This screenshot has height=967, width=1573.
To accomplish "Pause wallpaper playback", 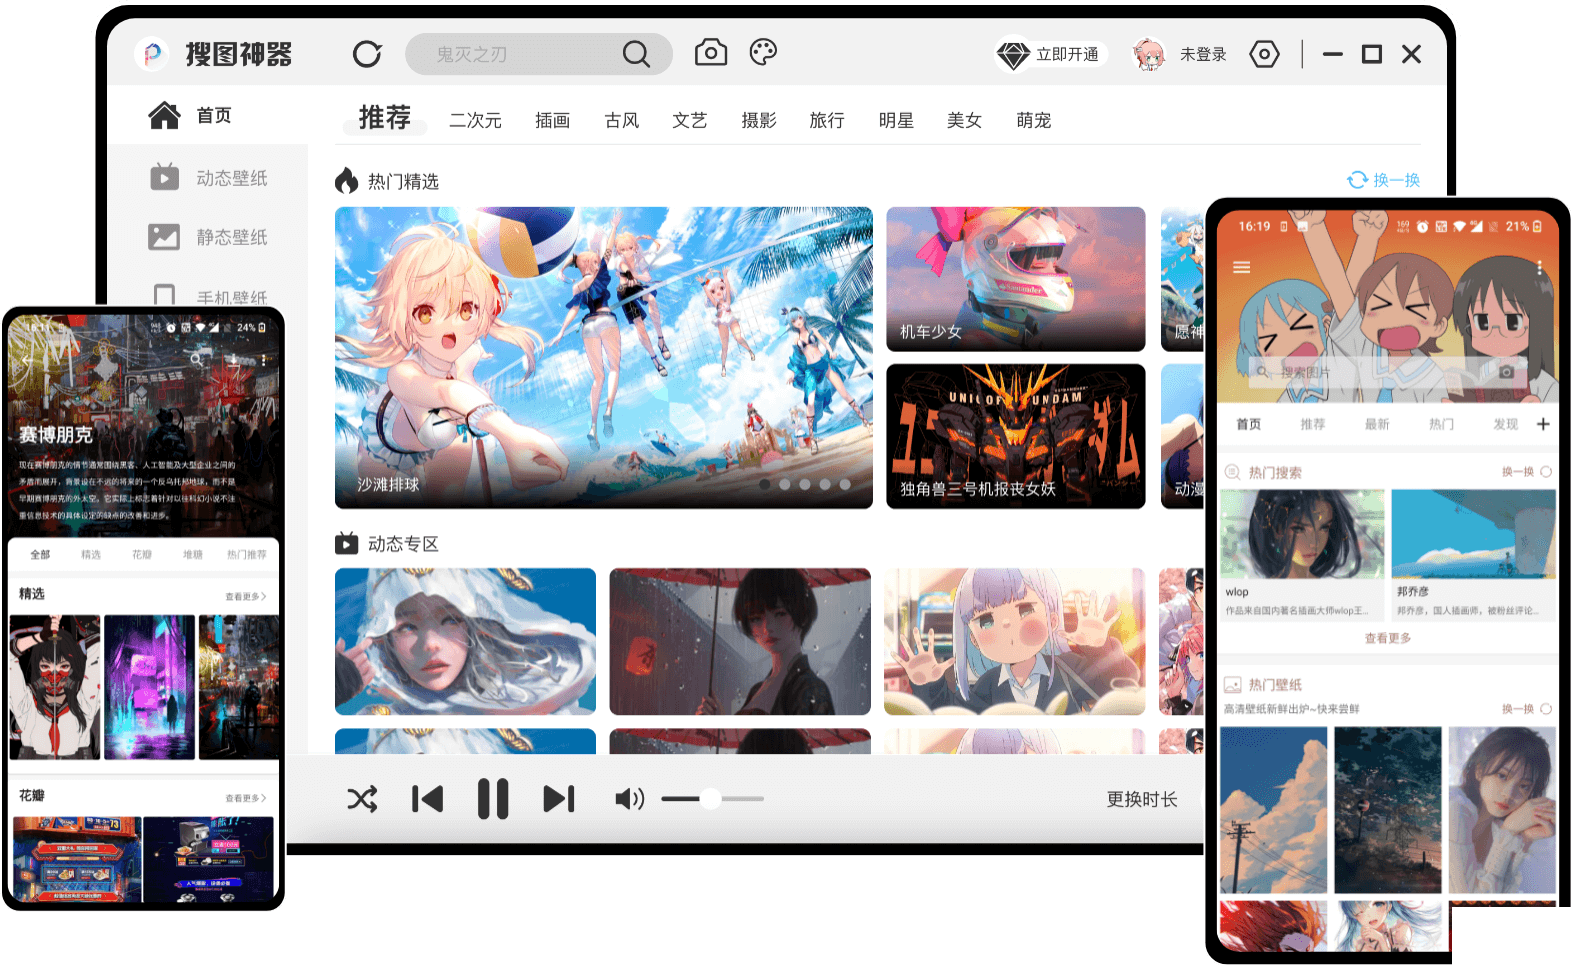I will coord(493,799).
